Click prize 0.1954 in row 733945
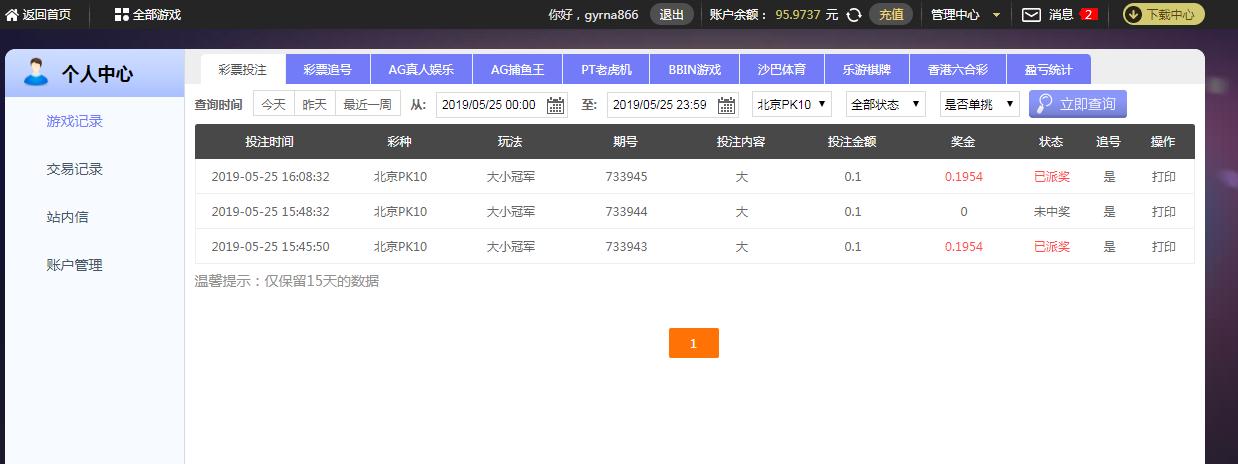This screenshot has height=464, width=1238. click(963, 177)
